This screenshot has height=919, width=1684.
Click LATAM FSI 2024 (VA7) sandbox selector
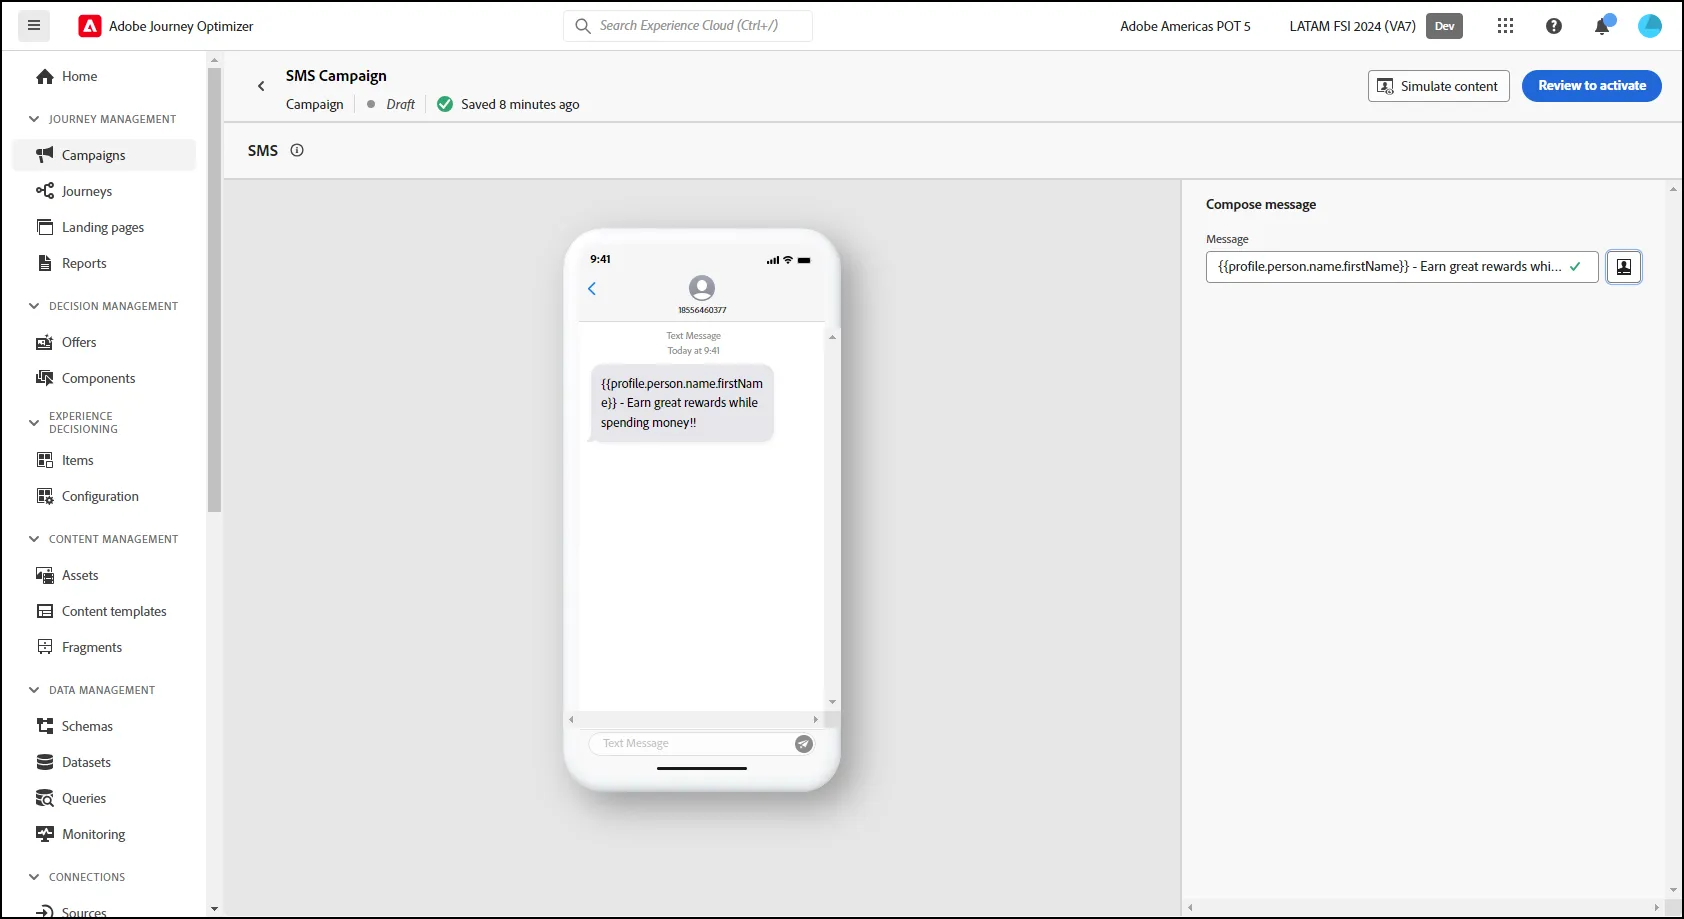(x=1352, y=26)
